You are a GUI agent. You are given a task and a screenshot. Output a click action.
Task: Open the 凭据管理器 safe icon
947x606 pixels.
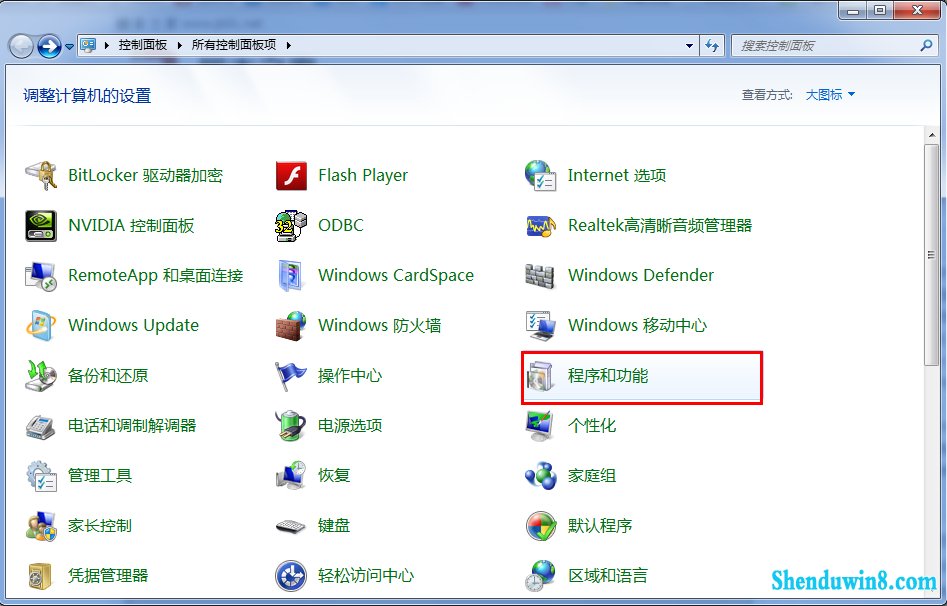point(41,576)
